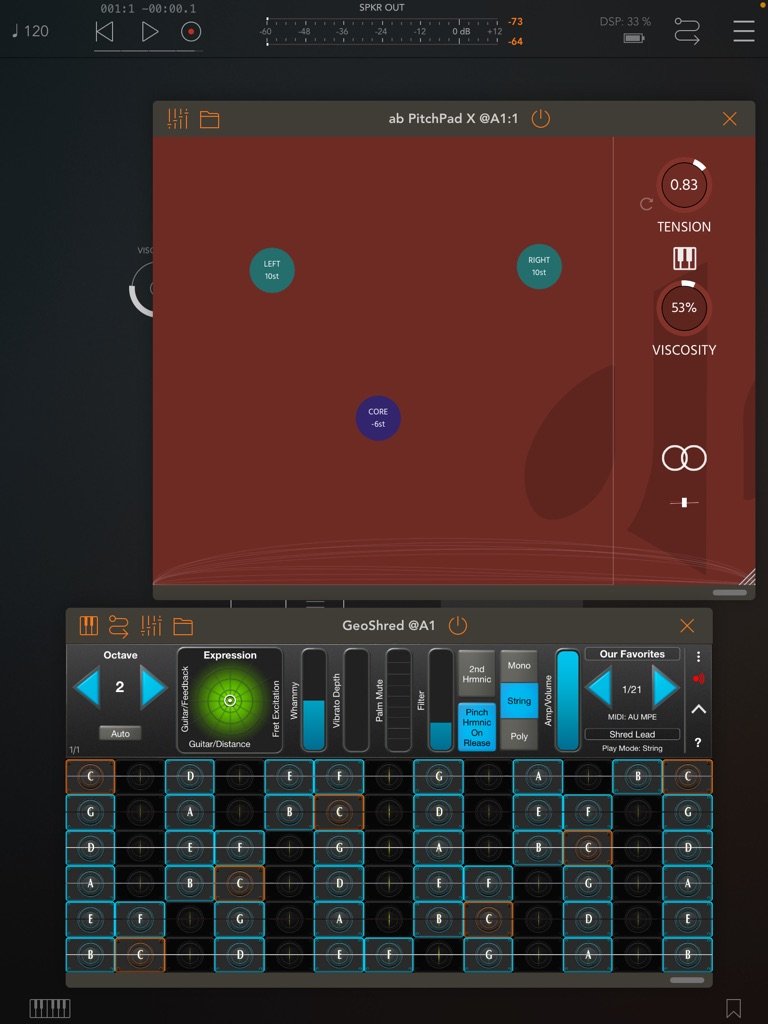Screen dimensions: 768x1024
Task: Open the routing icon in top bar
Action: pos(687,31)
